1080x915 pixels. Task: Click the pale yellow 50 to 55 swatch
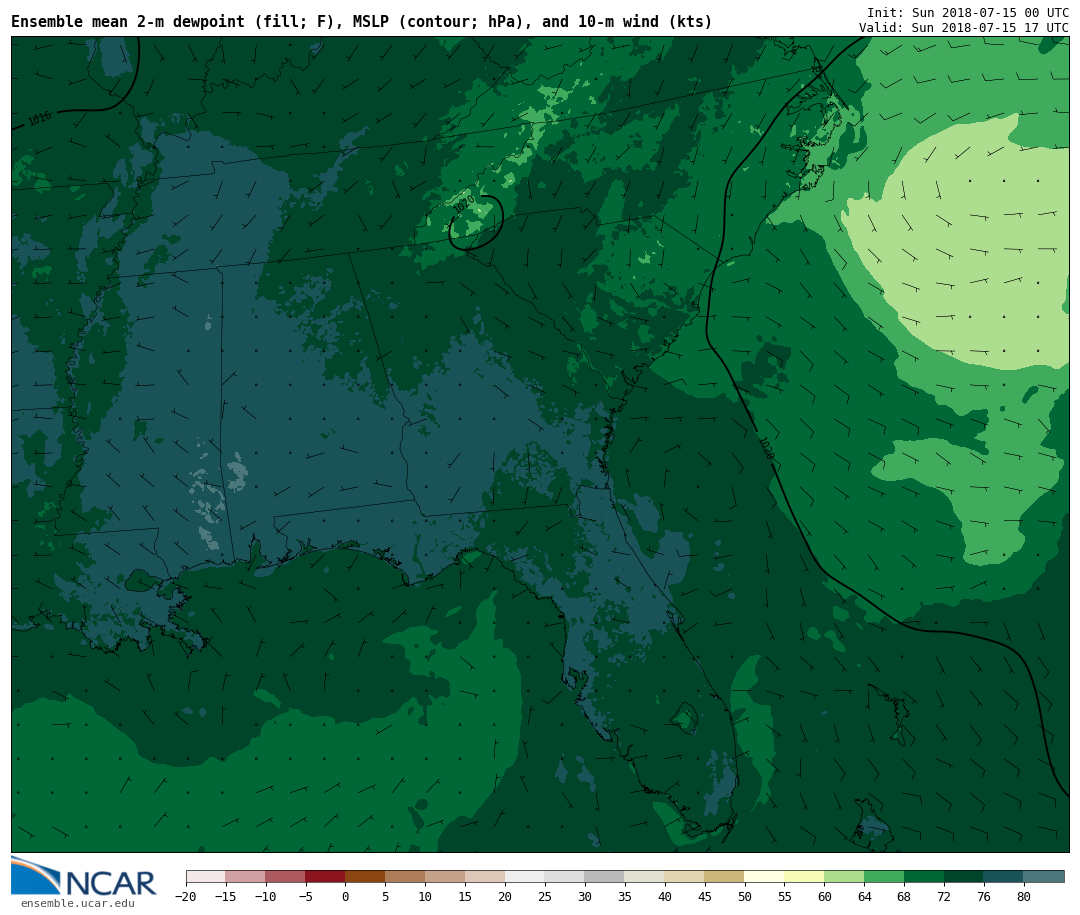pos(764,876)
